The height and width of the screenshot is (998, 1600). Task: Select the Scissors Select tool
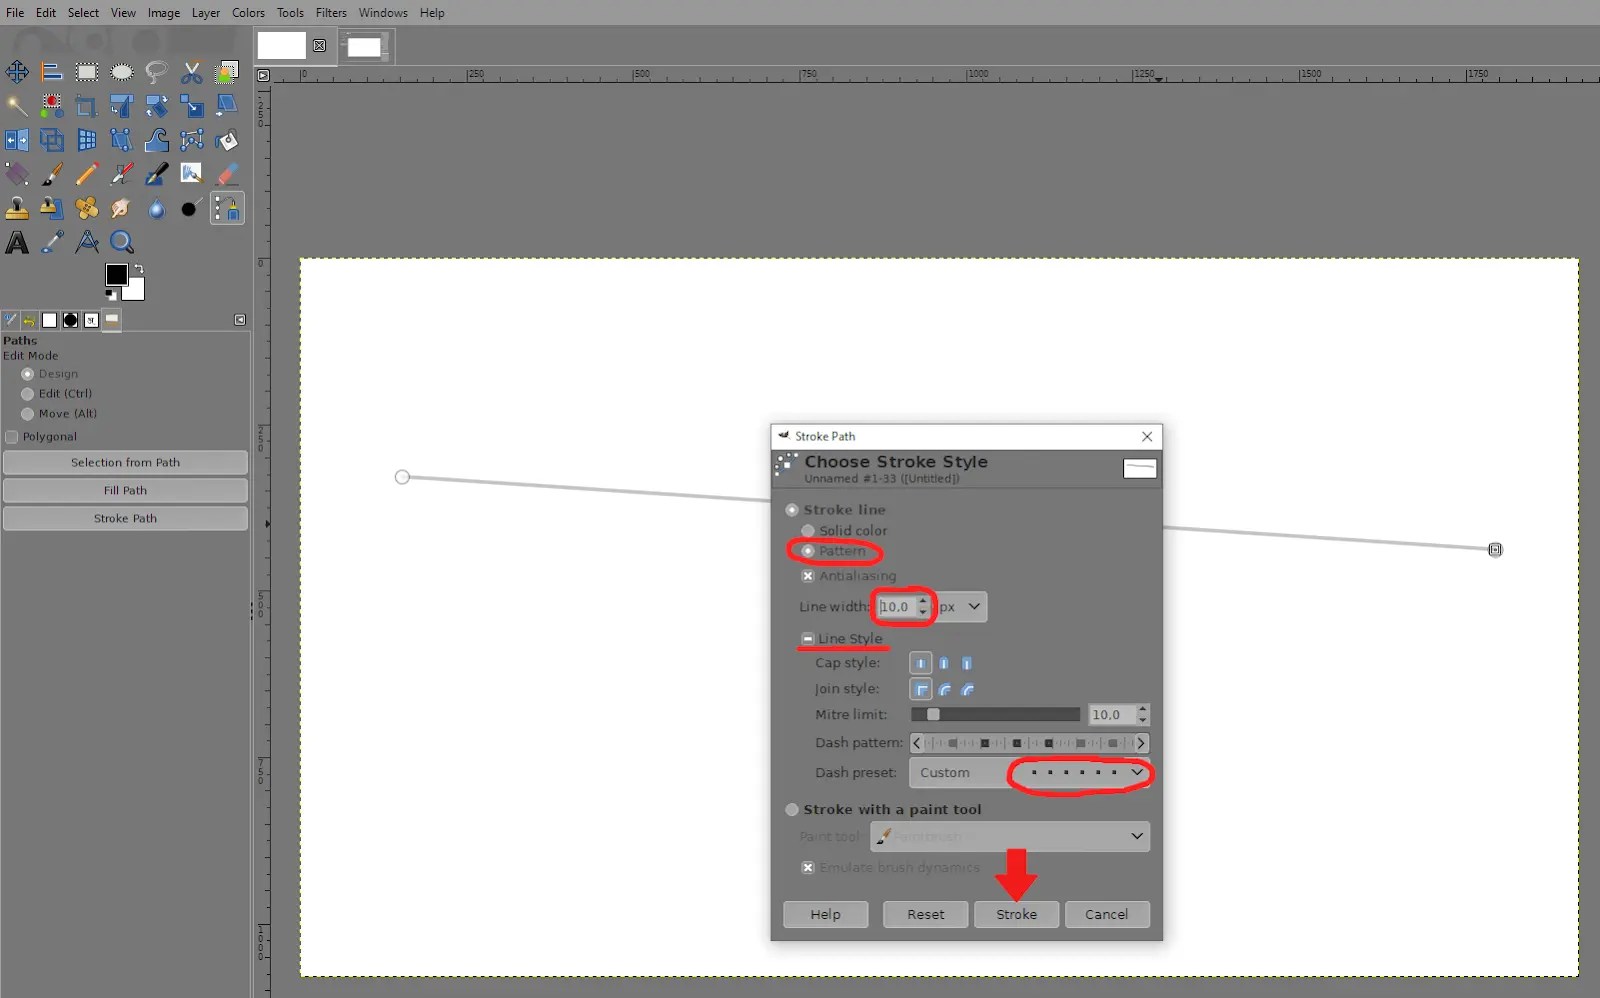coord(191,71)
